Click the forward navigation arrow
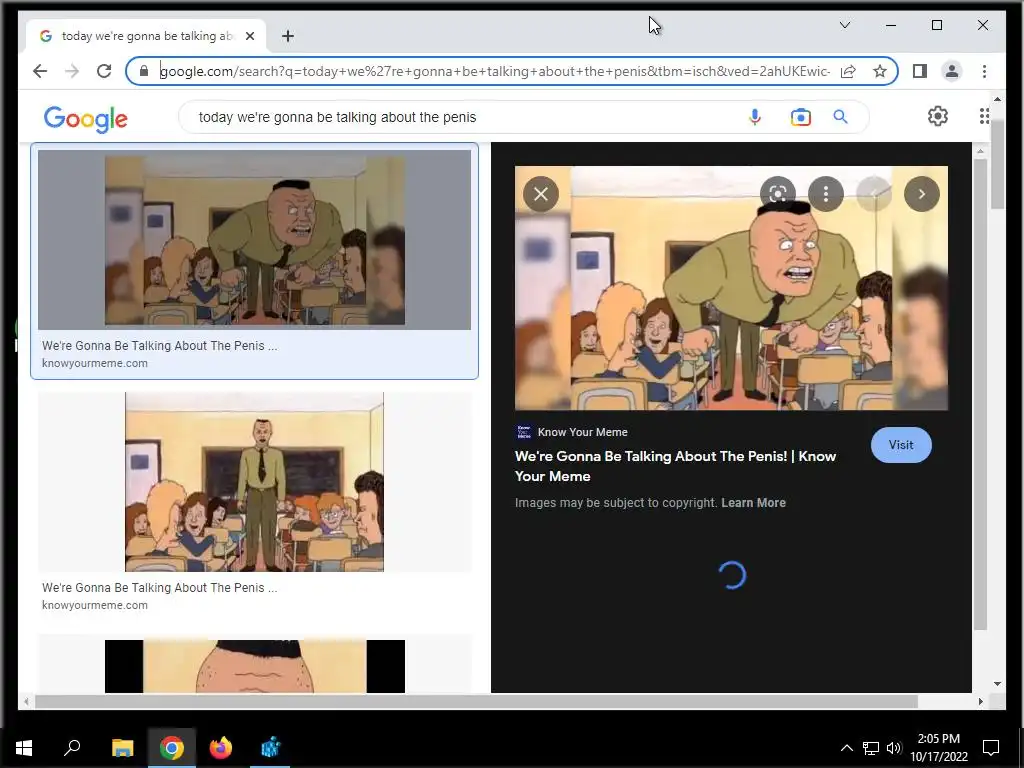1024x768 pixels. point(72,71)
